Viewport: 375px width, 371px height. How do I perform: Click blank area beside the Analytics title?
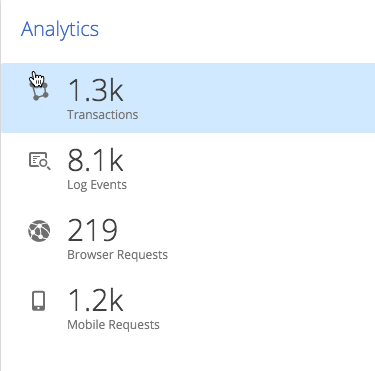click(x=233, y=29)
